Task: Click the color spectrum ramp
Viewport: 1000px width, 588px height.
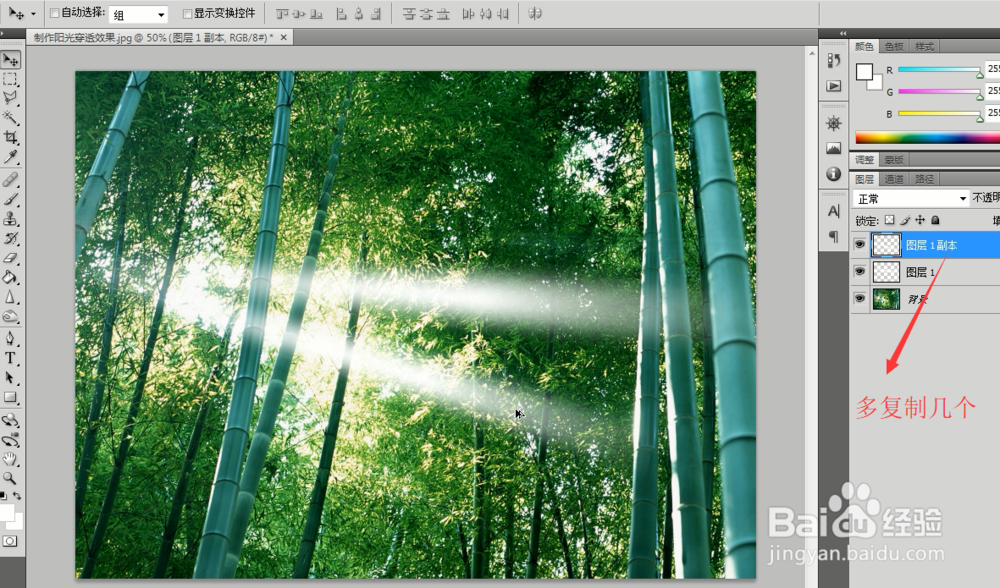Action: (x=927, y=138)
